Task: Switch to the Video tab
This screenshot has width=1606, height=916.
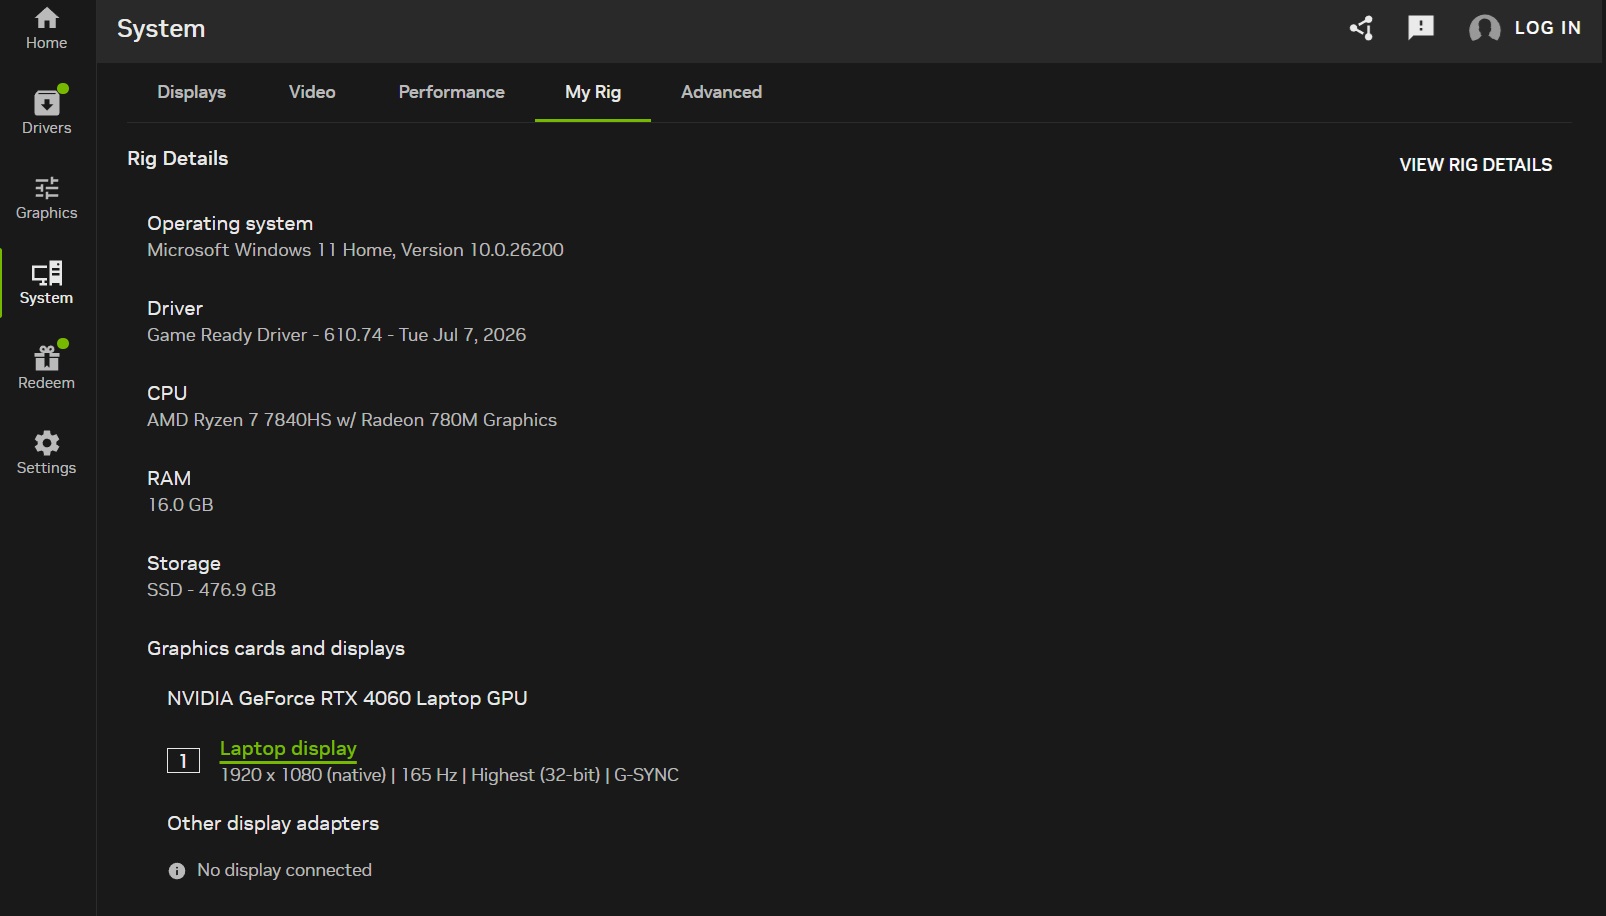Action: [312, 92]
